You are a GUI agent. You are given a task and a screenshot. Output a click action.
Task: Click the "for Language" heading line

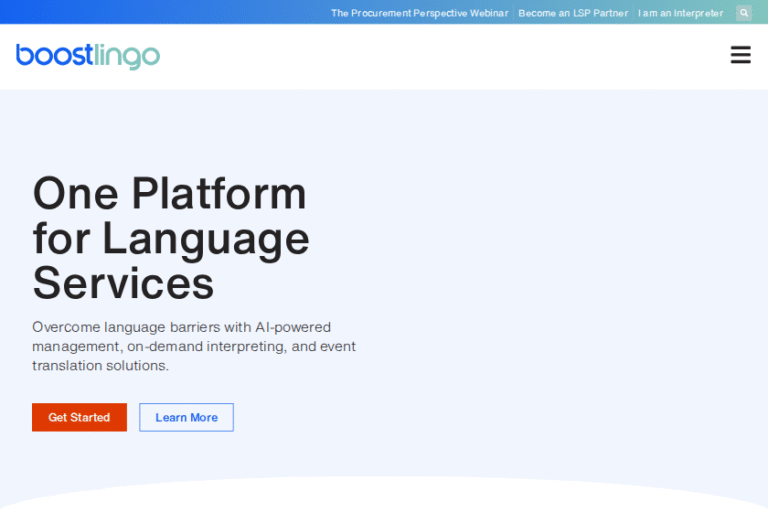point(171,238)
